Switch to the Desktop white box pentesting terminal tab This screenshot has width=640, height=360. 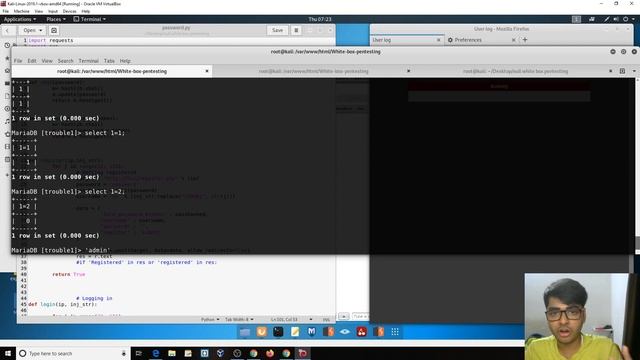click(x=515, y=71)
